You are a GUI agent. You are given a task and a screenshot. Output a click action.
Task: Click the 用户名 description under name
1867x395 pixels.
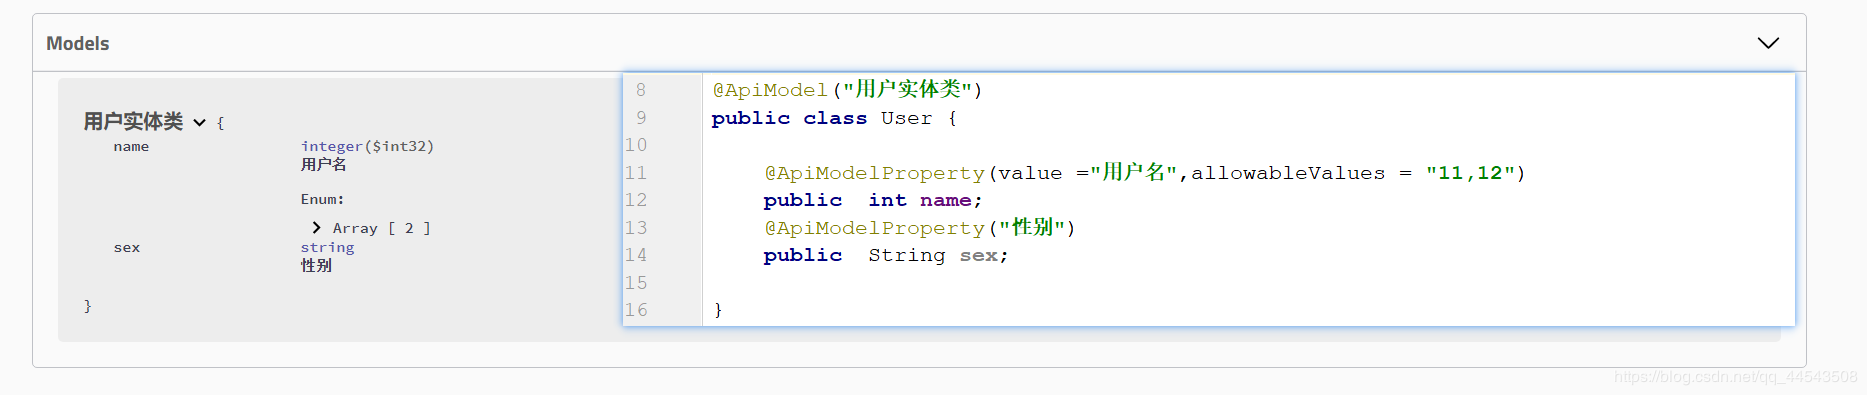point(324,164)
